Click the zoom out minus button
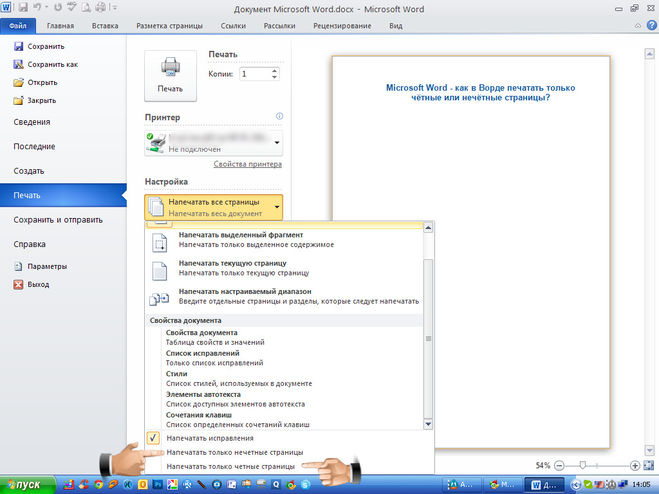The width and height of the screenshot is (659, 494). [x=558, y=466]
